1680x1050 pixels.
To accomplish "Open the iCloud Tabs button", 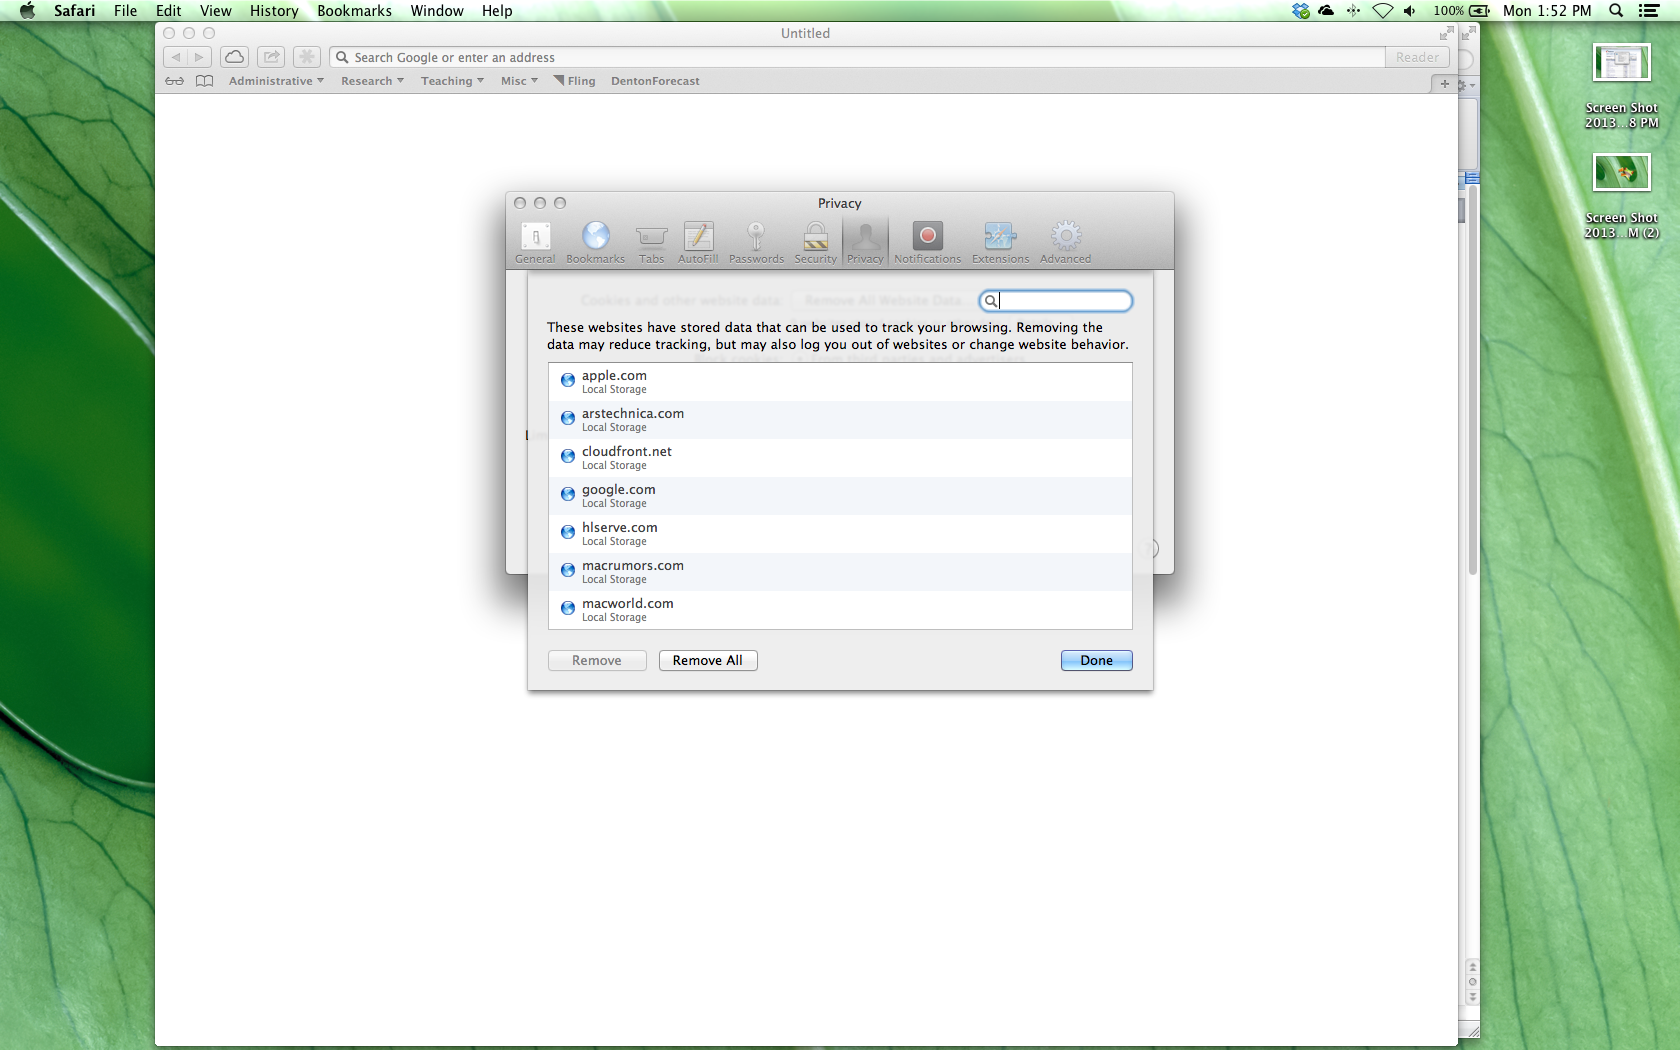I will [234, 57].
